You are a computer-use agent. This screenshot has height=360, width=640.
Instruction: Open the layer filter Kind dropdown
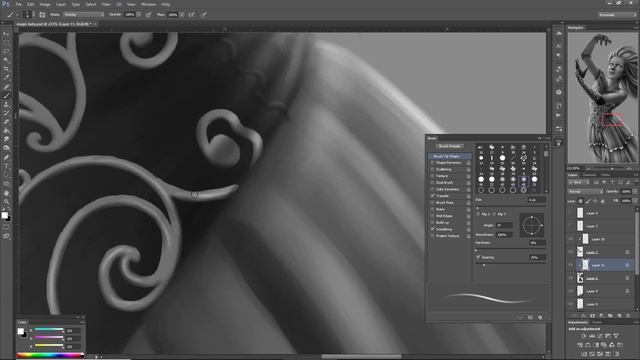click(x=579, y=182)
